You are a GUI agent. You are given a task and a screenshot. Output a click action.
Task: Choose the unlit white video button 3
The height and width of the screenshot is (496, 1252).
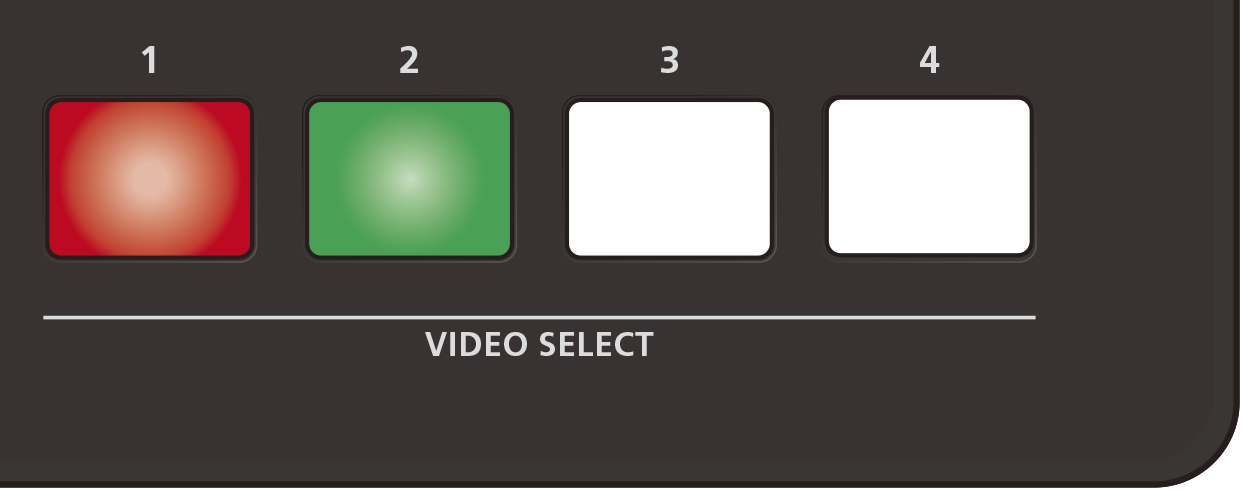tap(670, 179)
